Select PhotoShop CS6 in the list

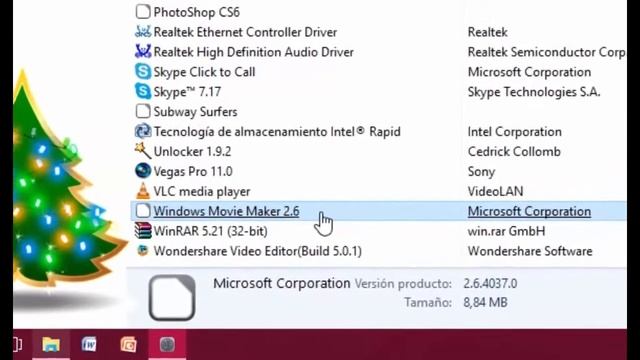196,12
